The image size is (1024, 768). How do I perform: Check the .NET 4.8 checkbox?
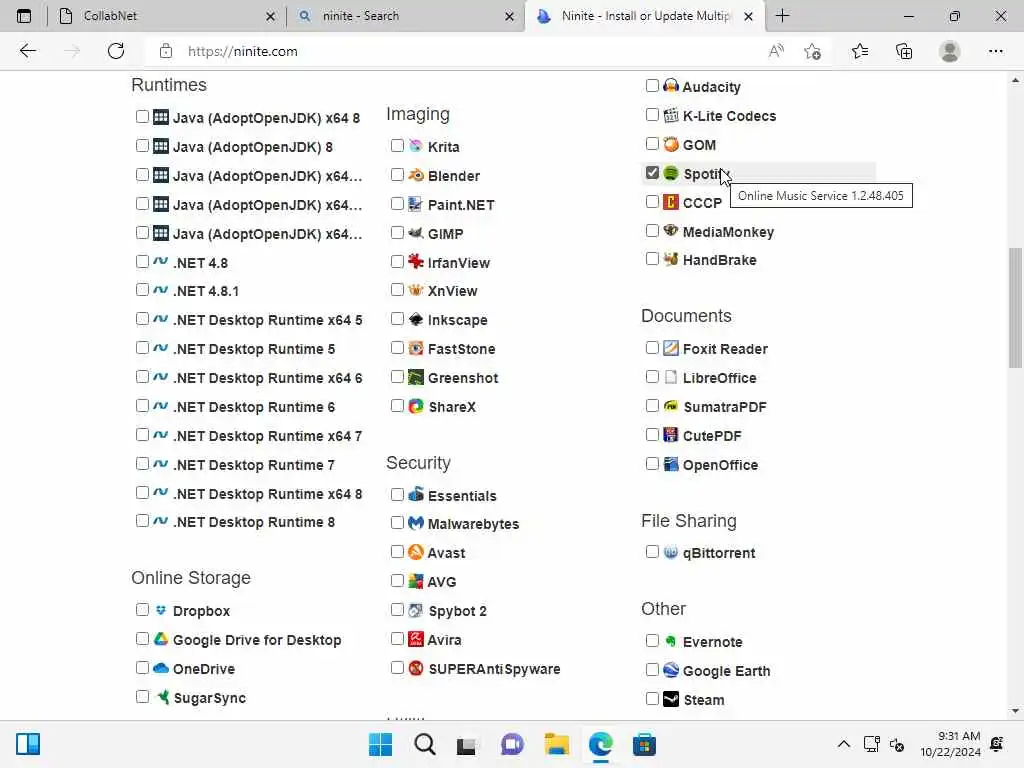click(142, 262)
